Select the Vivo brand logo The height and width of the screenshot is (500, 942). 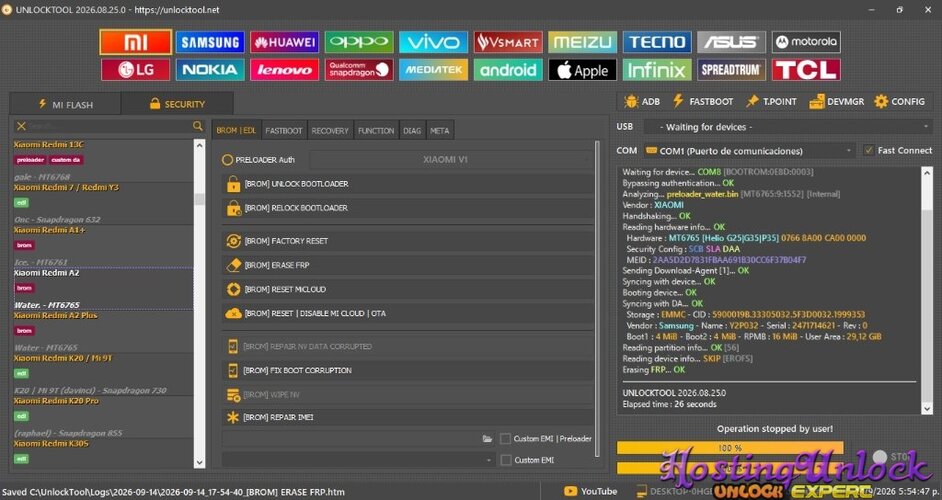click(x=433, y=42)
